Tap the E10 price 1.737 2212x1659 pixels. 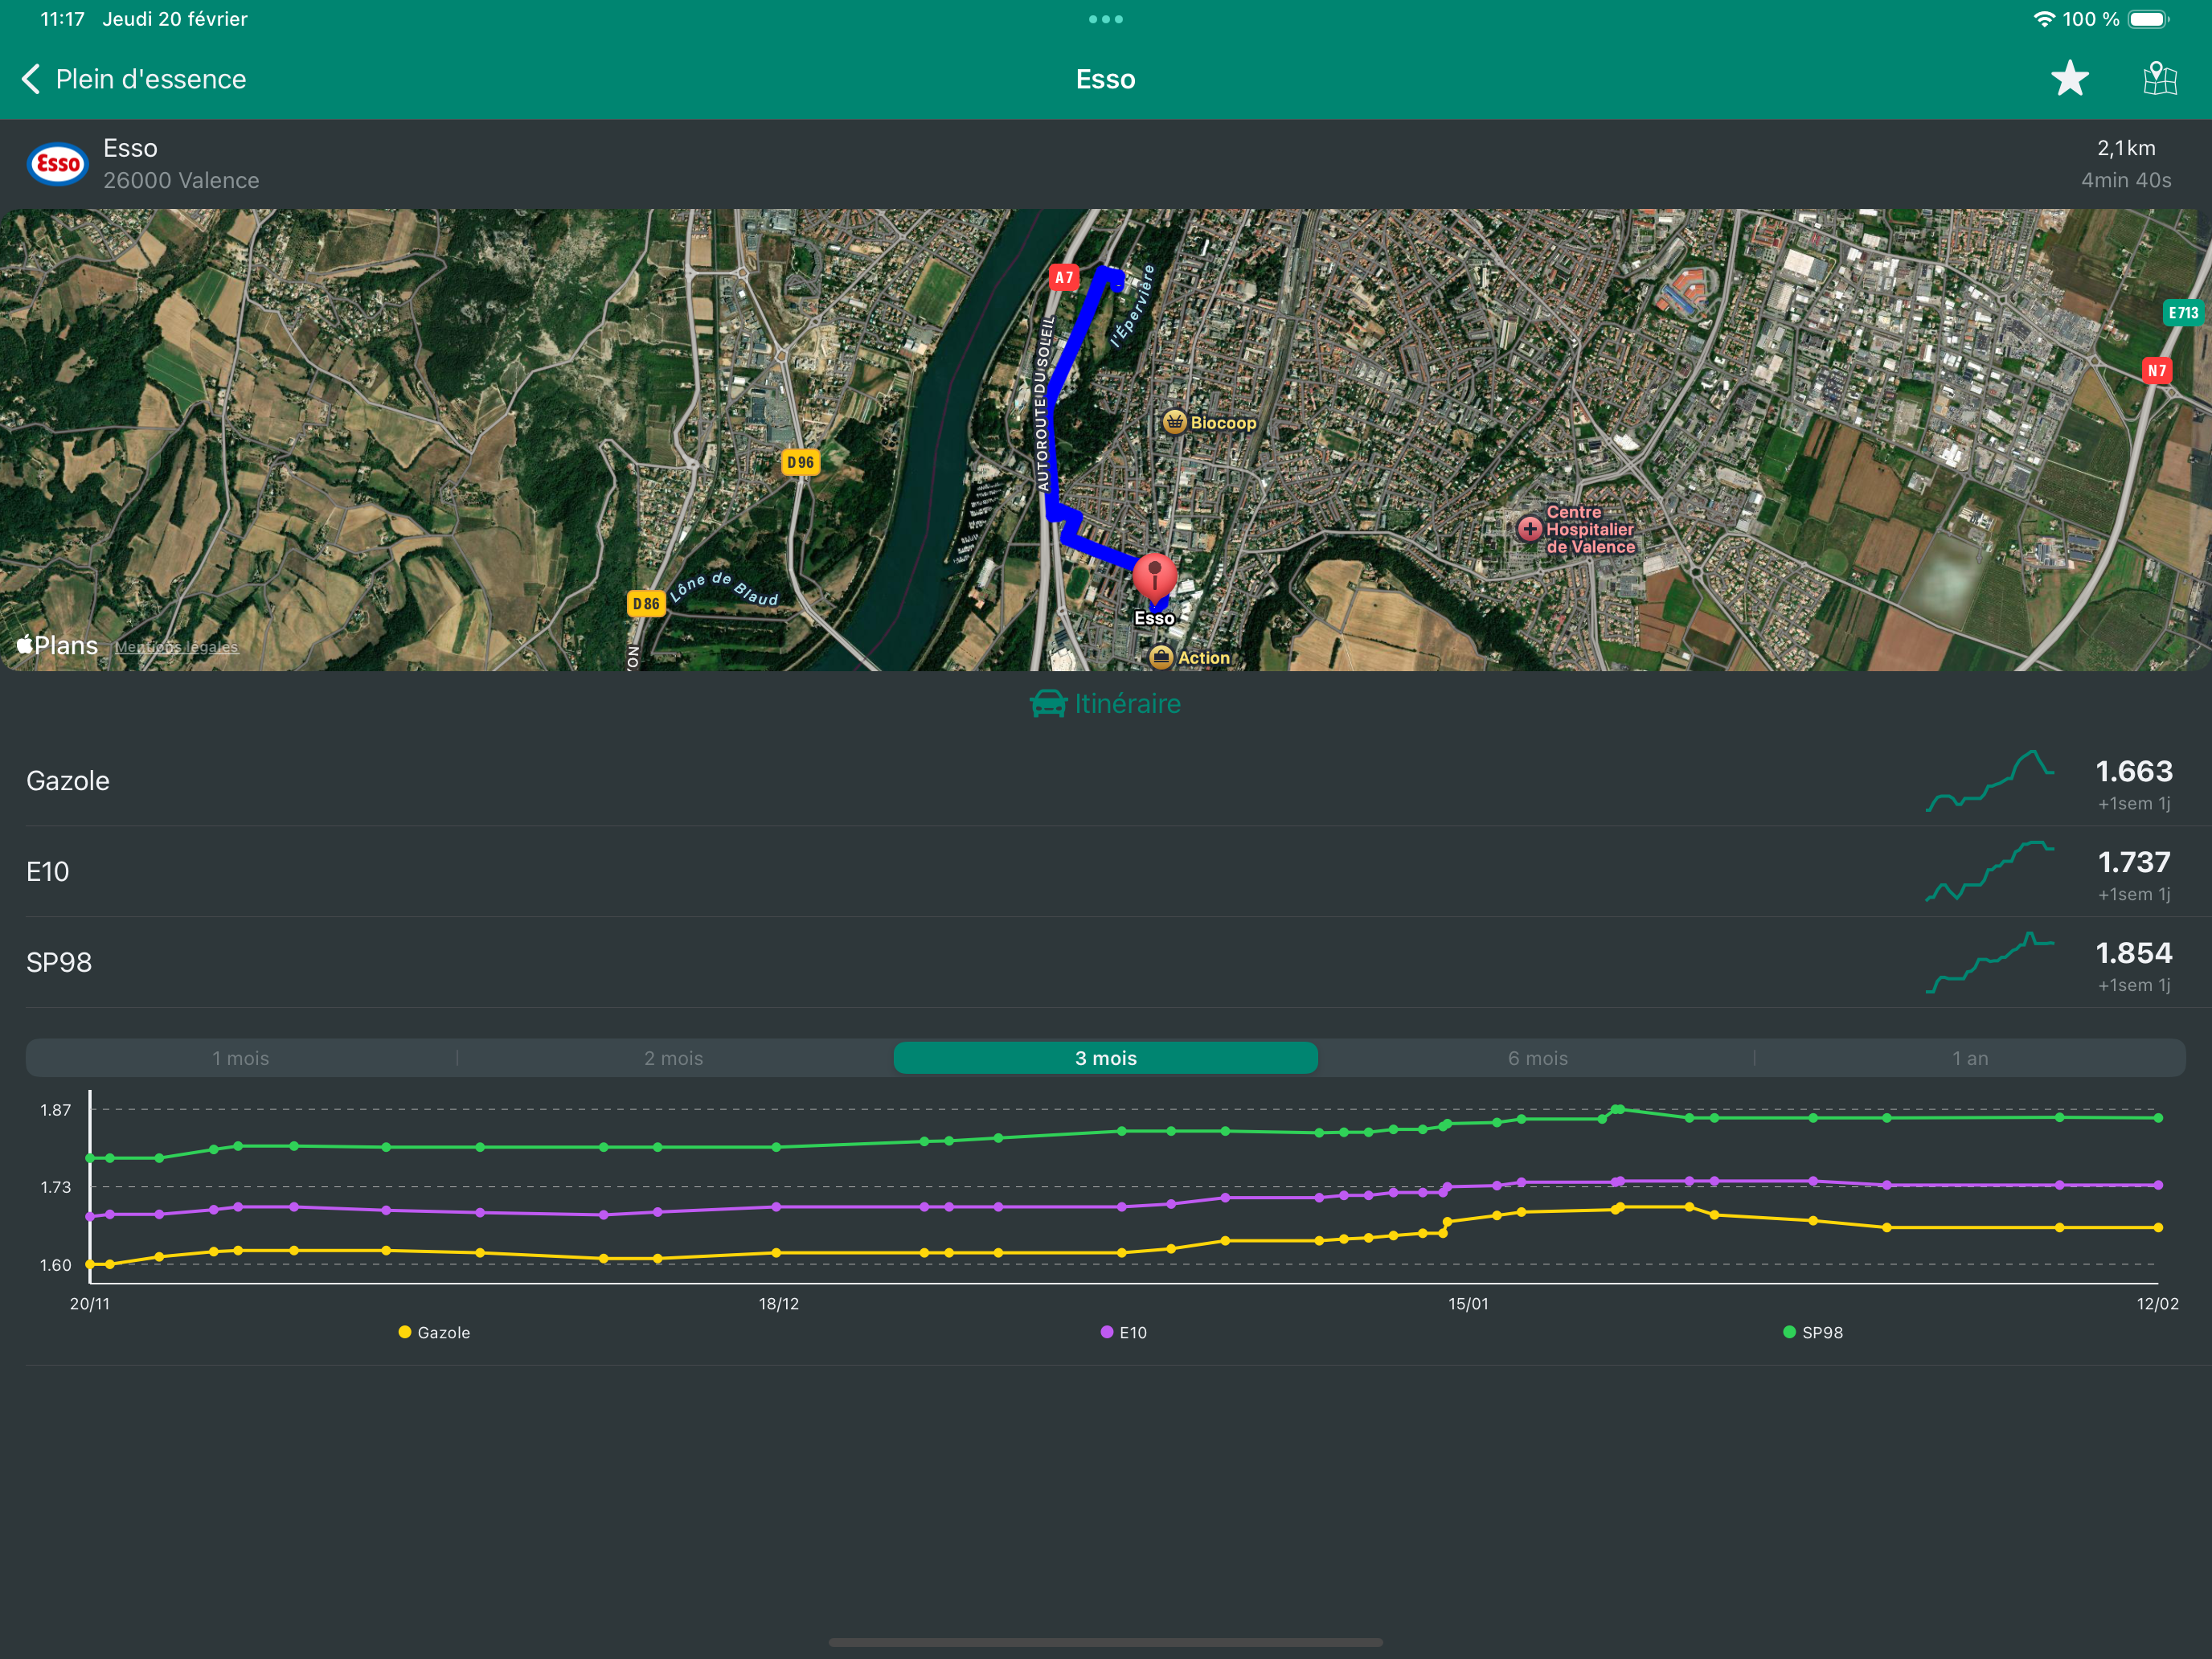point(2134,862)
